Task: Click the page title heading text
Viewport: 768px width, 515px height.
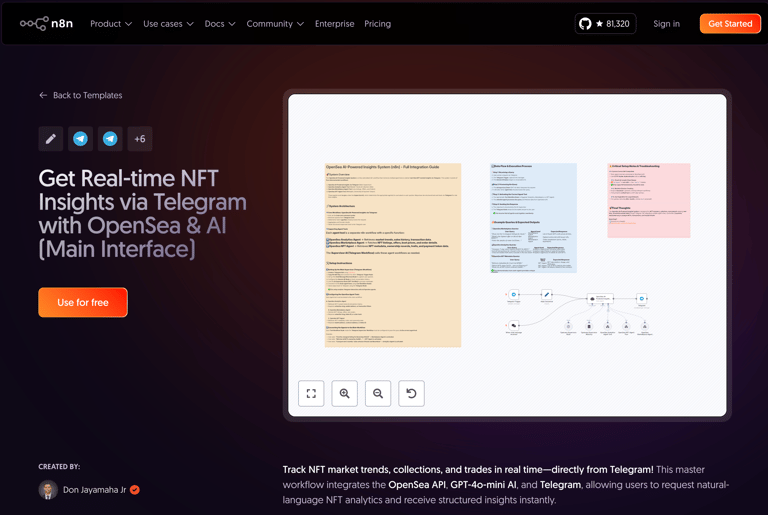Action: point(143,214)
